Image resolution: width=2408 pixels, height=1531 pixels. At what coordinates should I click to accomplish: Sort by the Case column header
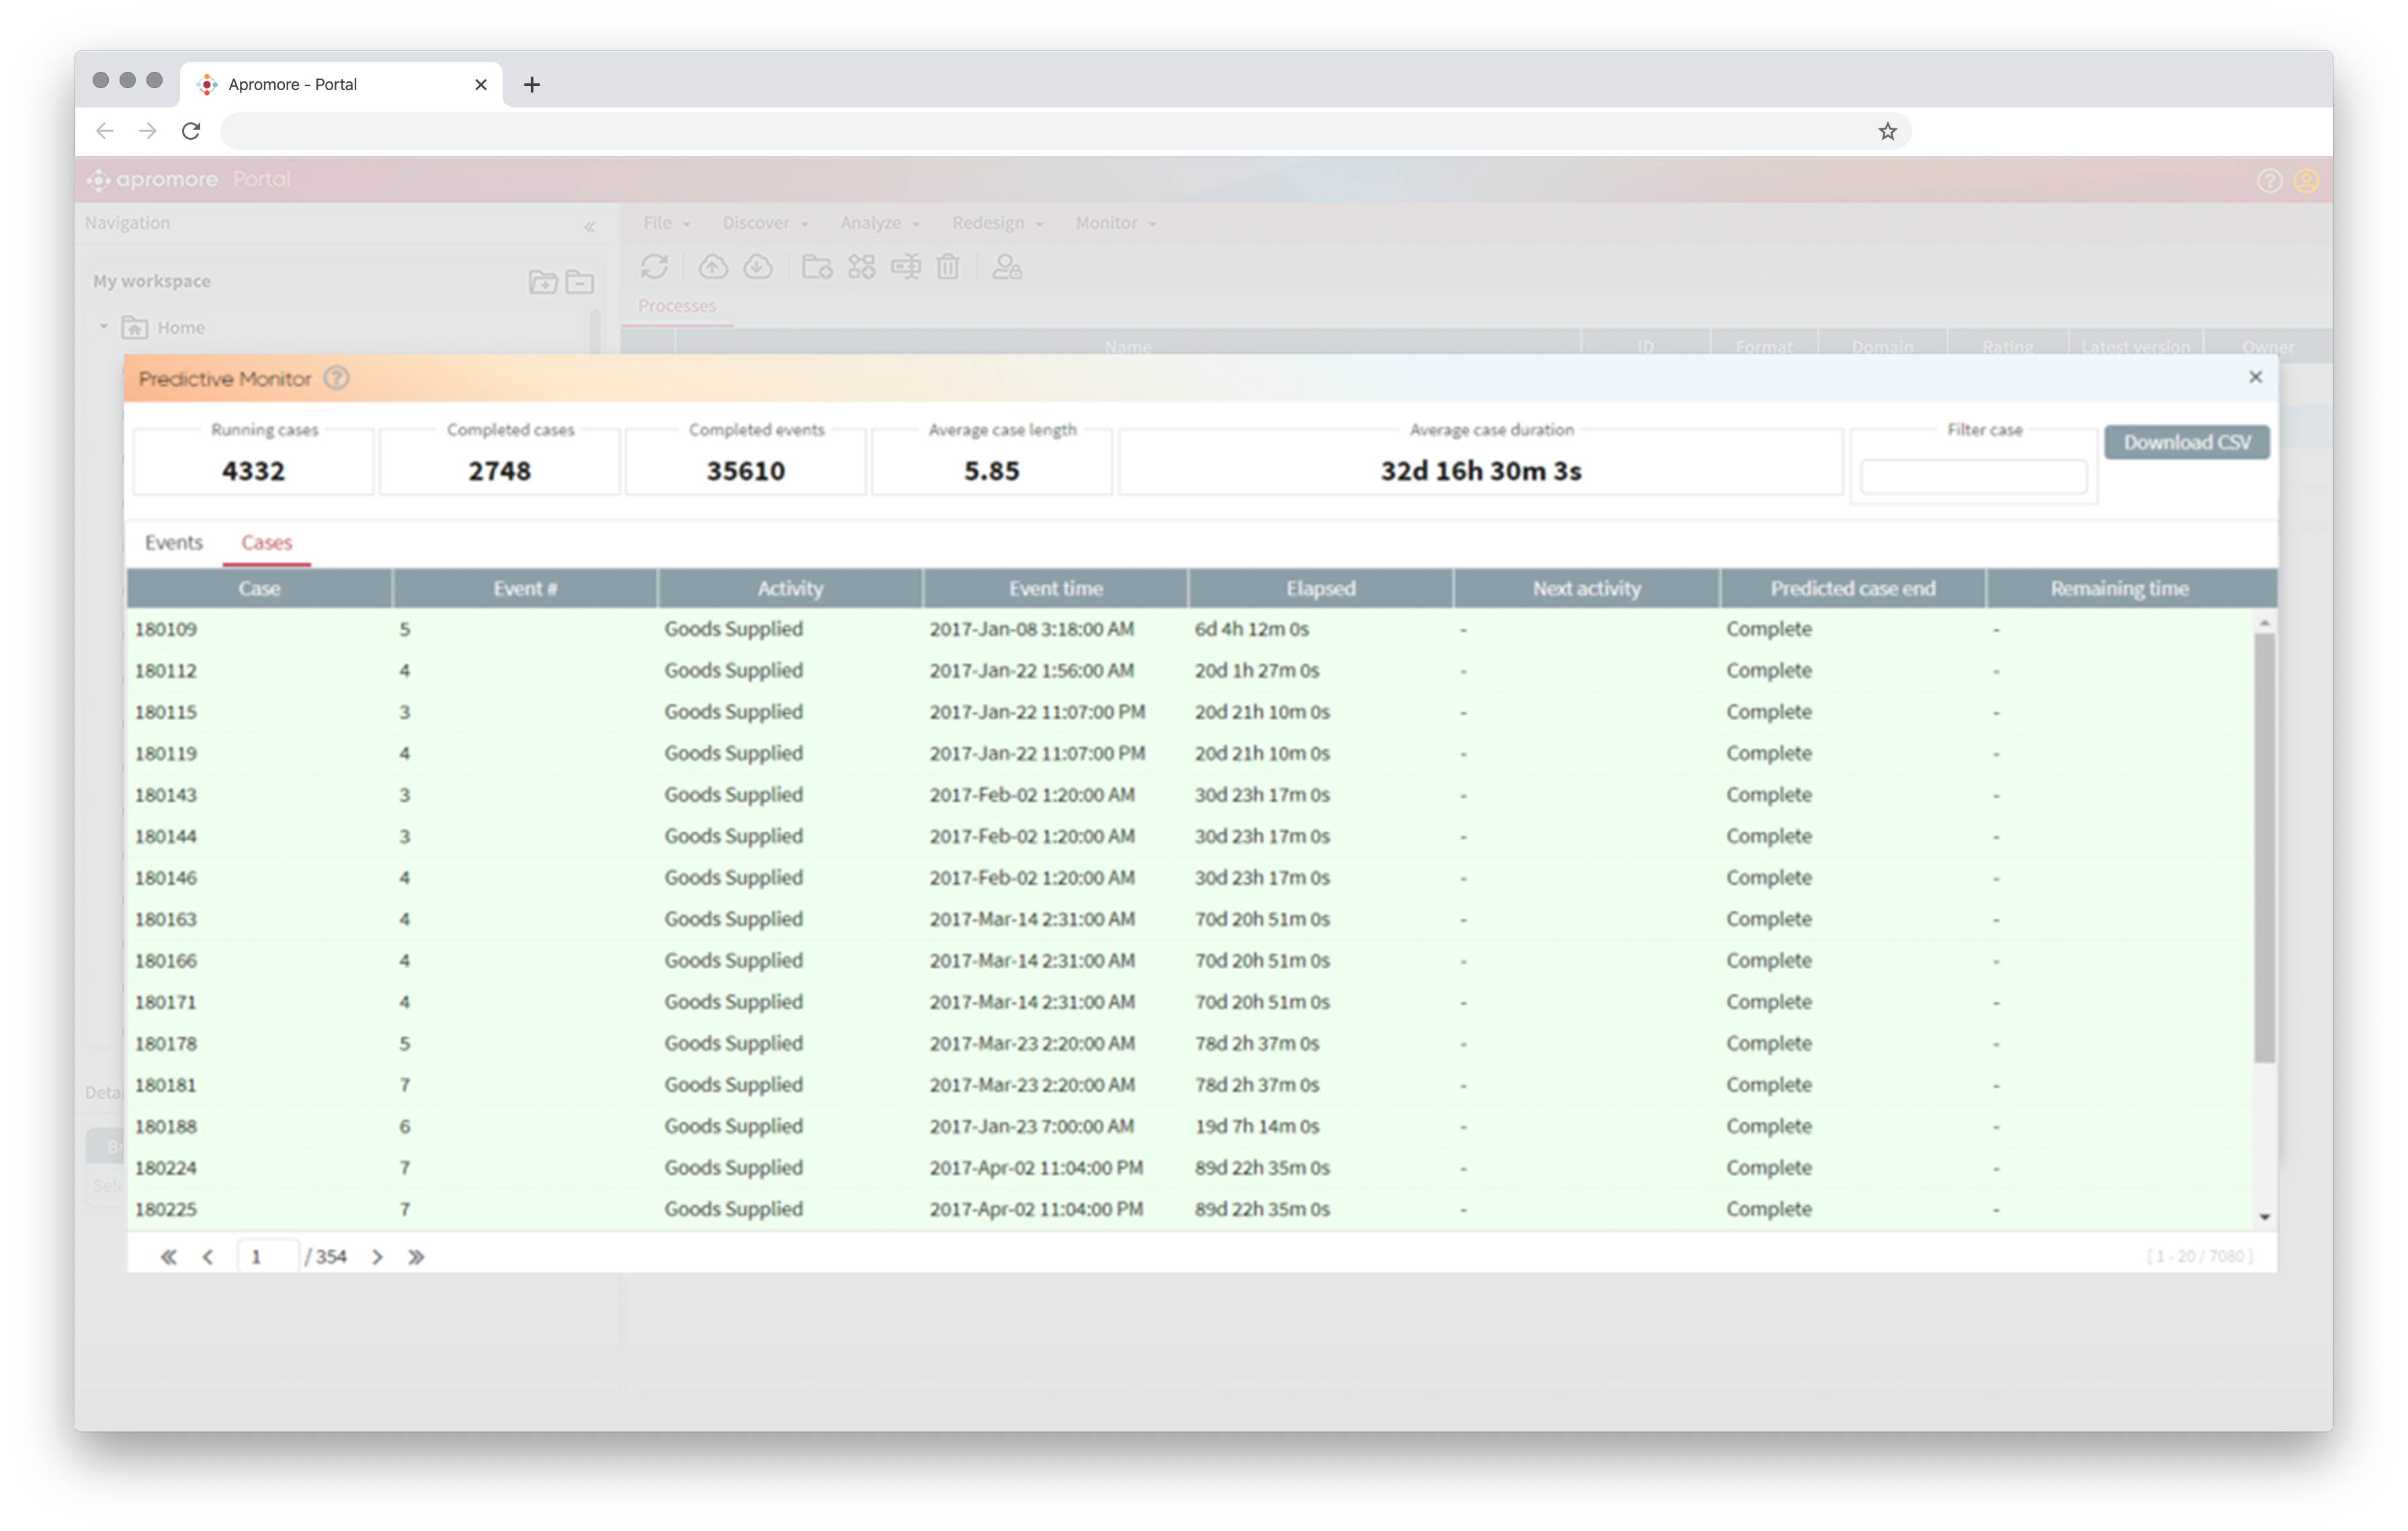pos(259,588)
